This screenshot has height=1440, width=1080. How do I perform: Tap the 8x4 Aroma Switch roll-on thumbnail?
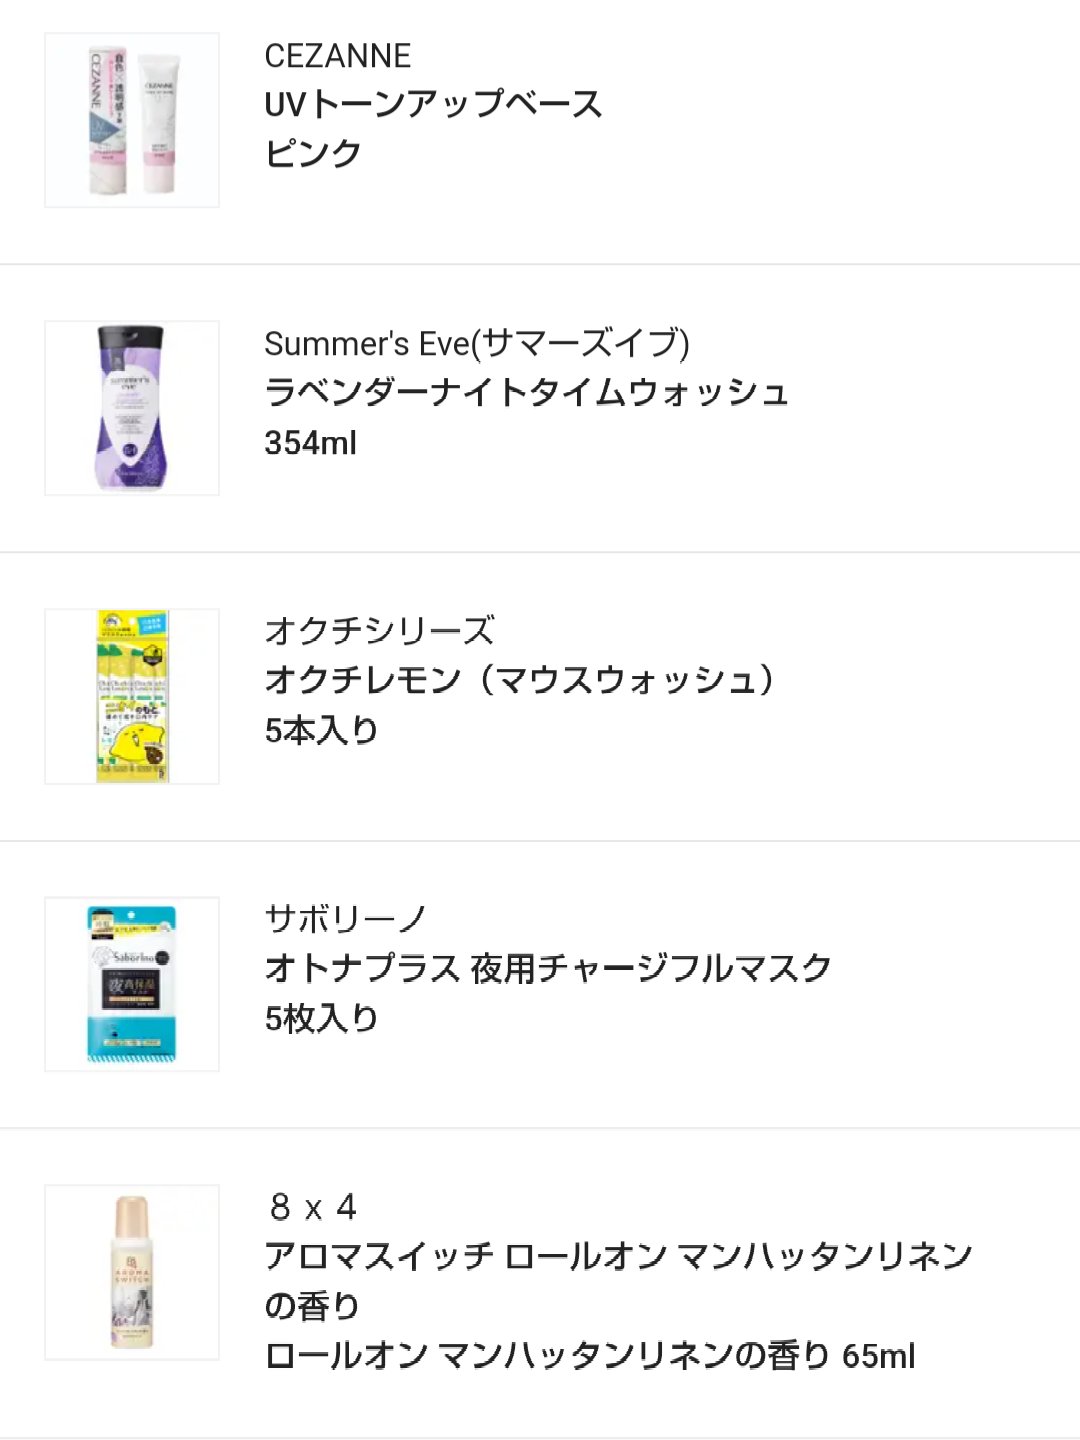132,1272
